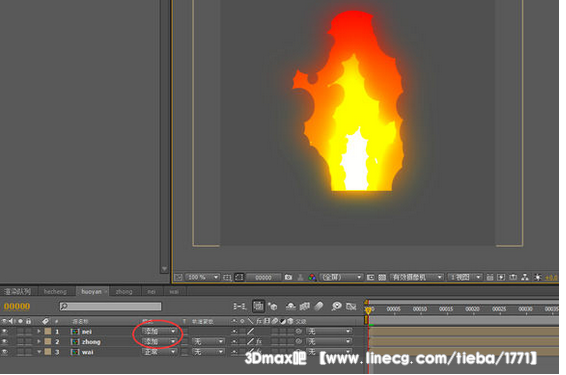This screenshot has height=375, width=566.
Task: Toggle the transparency grid icon
Action: point(382,277)
